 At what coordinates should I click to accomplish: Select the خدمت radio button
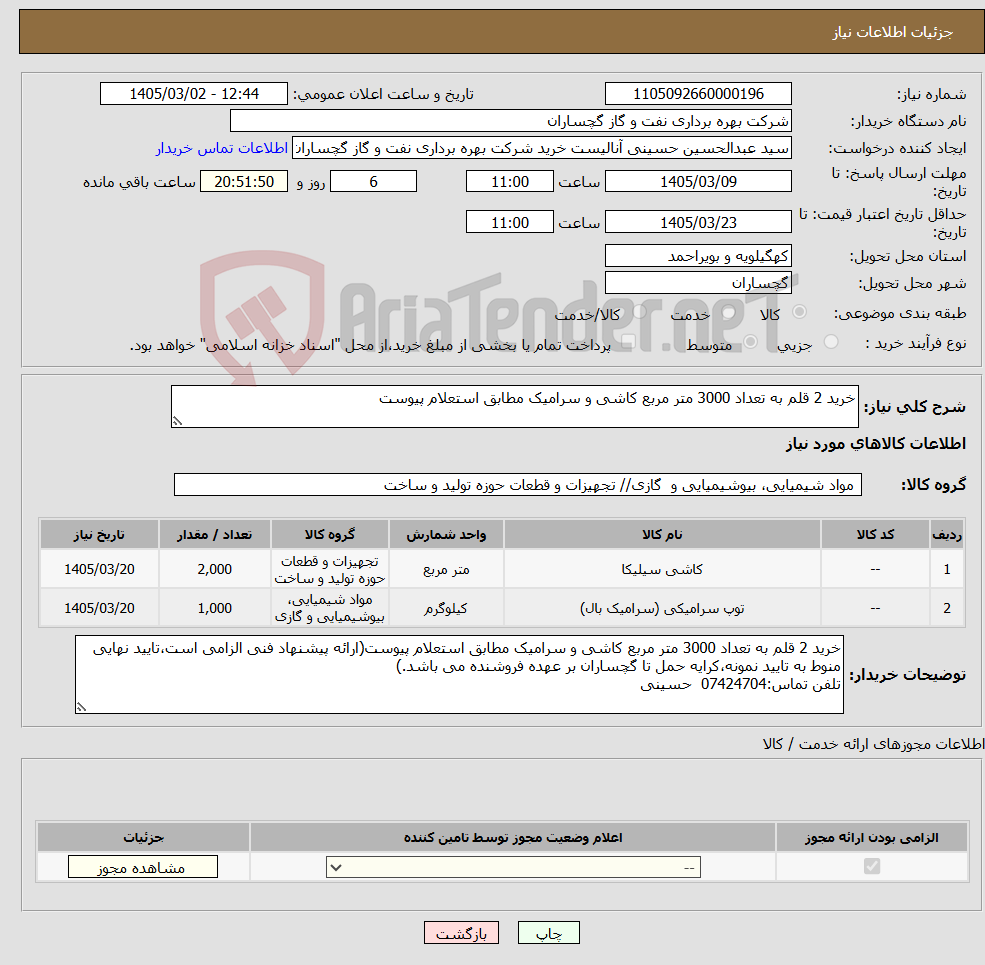729,312
